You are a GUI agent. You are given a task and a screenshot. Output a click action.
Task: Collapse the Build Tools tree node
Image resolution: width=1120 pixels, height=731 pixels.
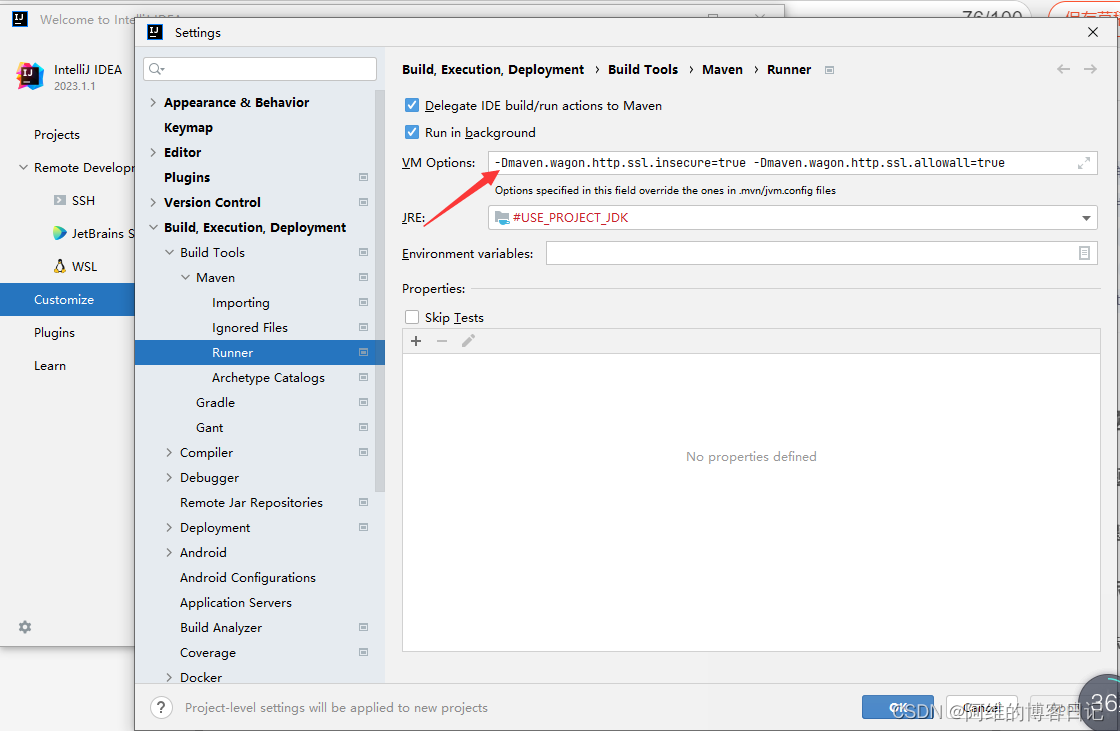[x=169, y=252]
